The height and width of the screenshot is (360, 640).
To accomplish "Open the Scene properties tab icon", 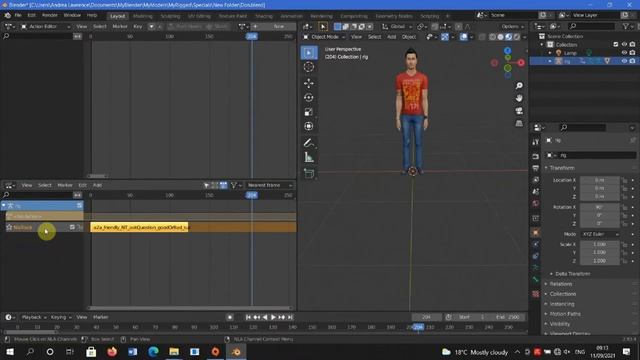I will [536, 191].
